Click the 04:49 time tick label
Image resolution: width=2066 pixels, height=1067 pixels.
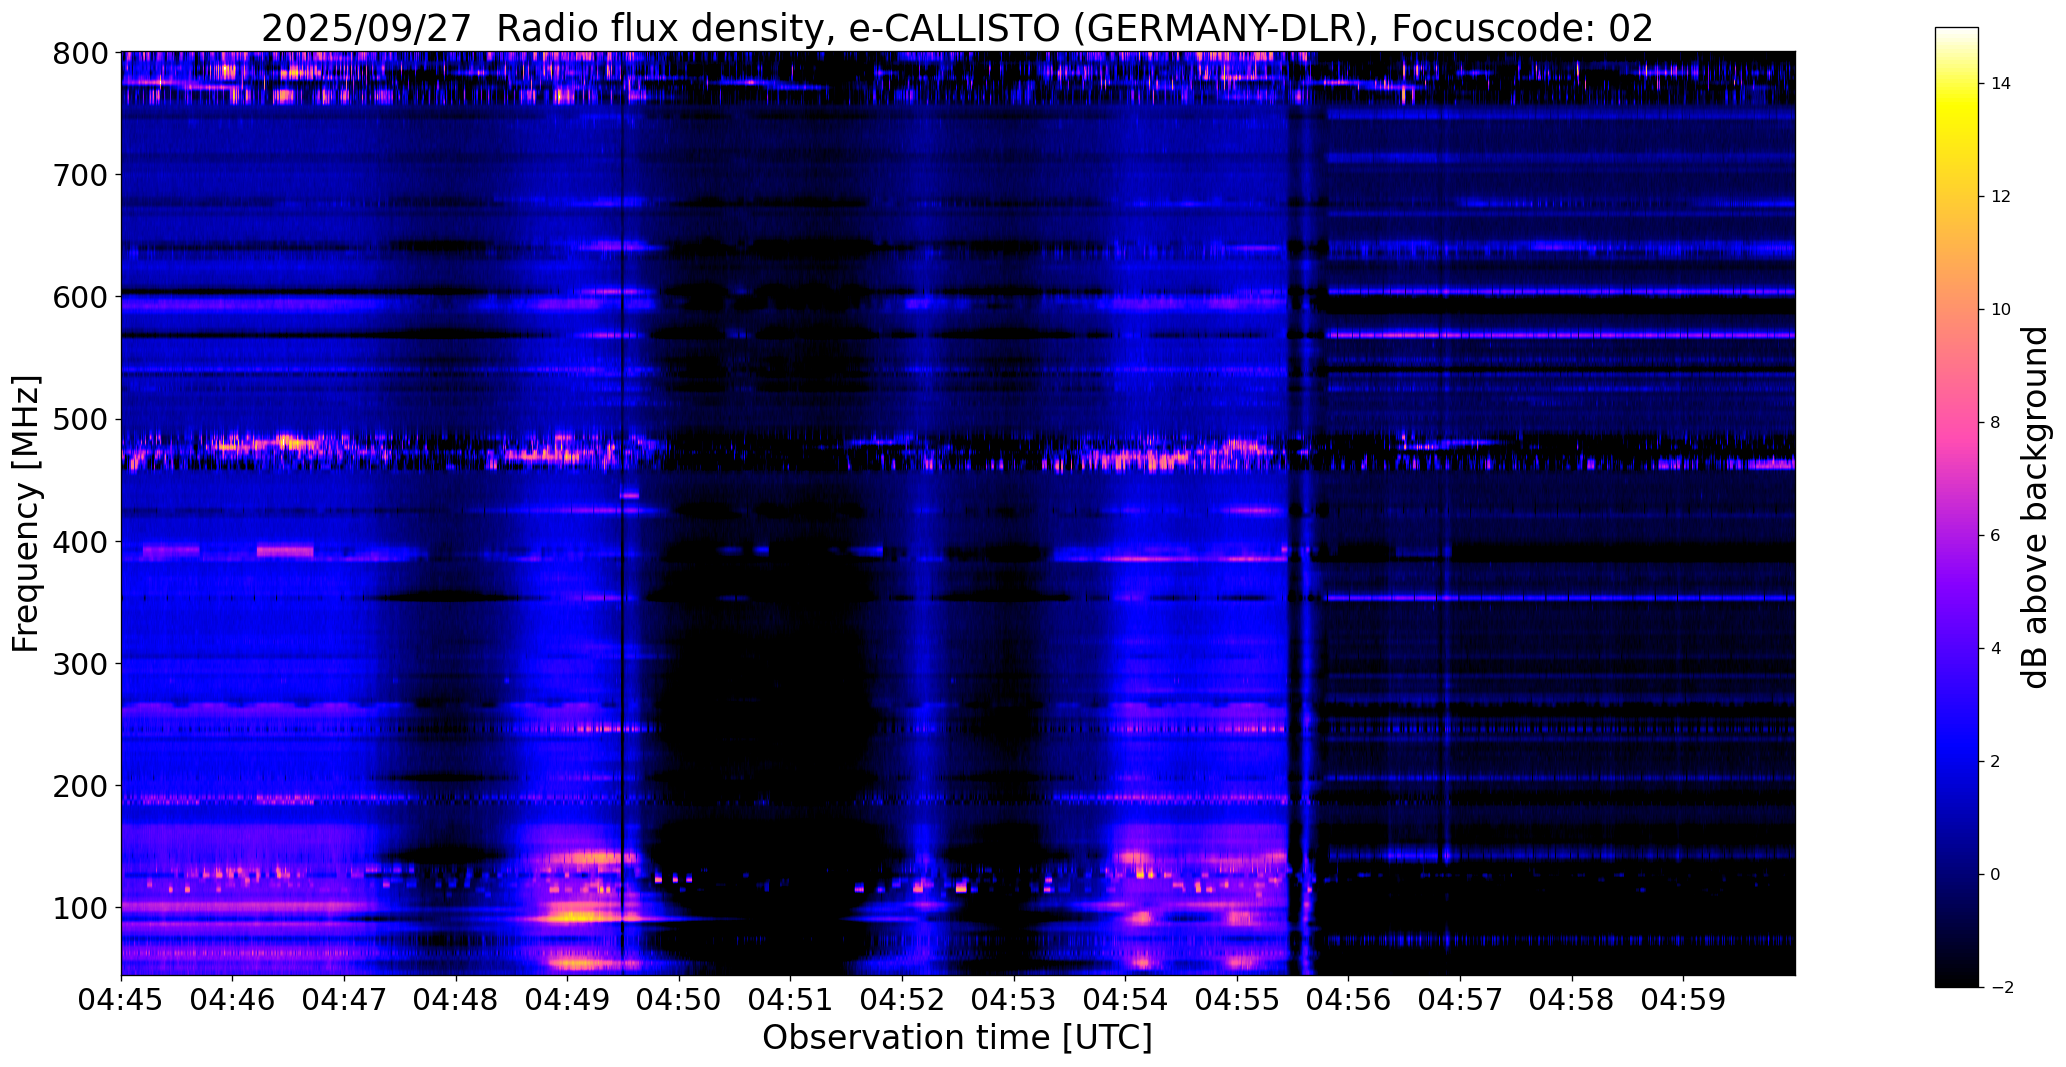[568, 1001]
